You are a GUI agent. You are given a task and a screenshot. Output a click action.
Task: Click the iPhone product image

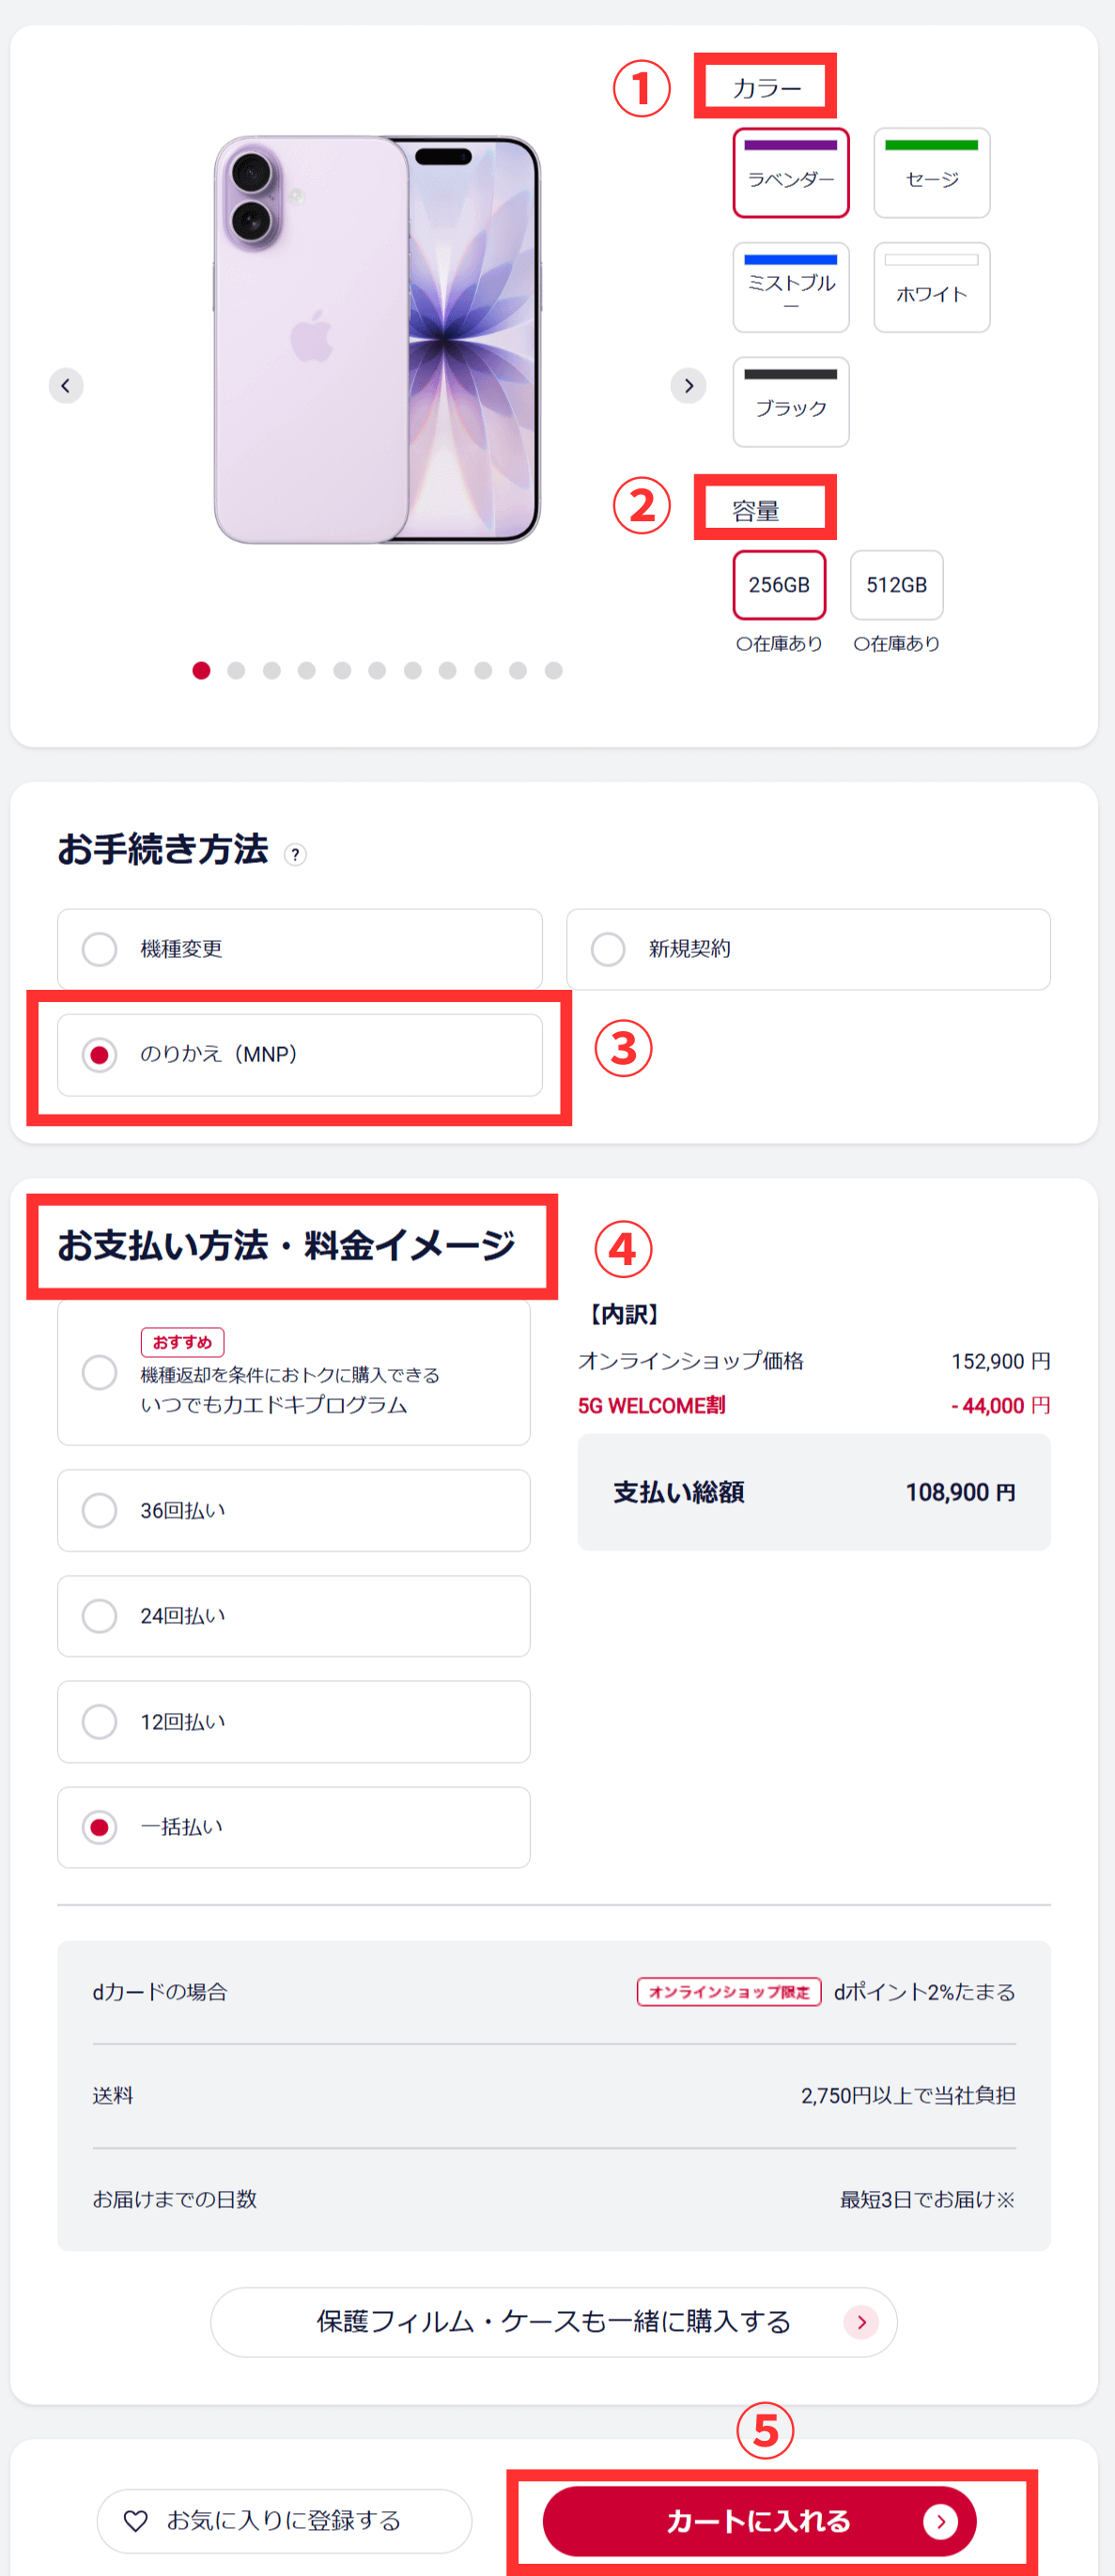pos(377,340)
